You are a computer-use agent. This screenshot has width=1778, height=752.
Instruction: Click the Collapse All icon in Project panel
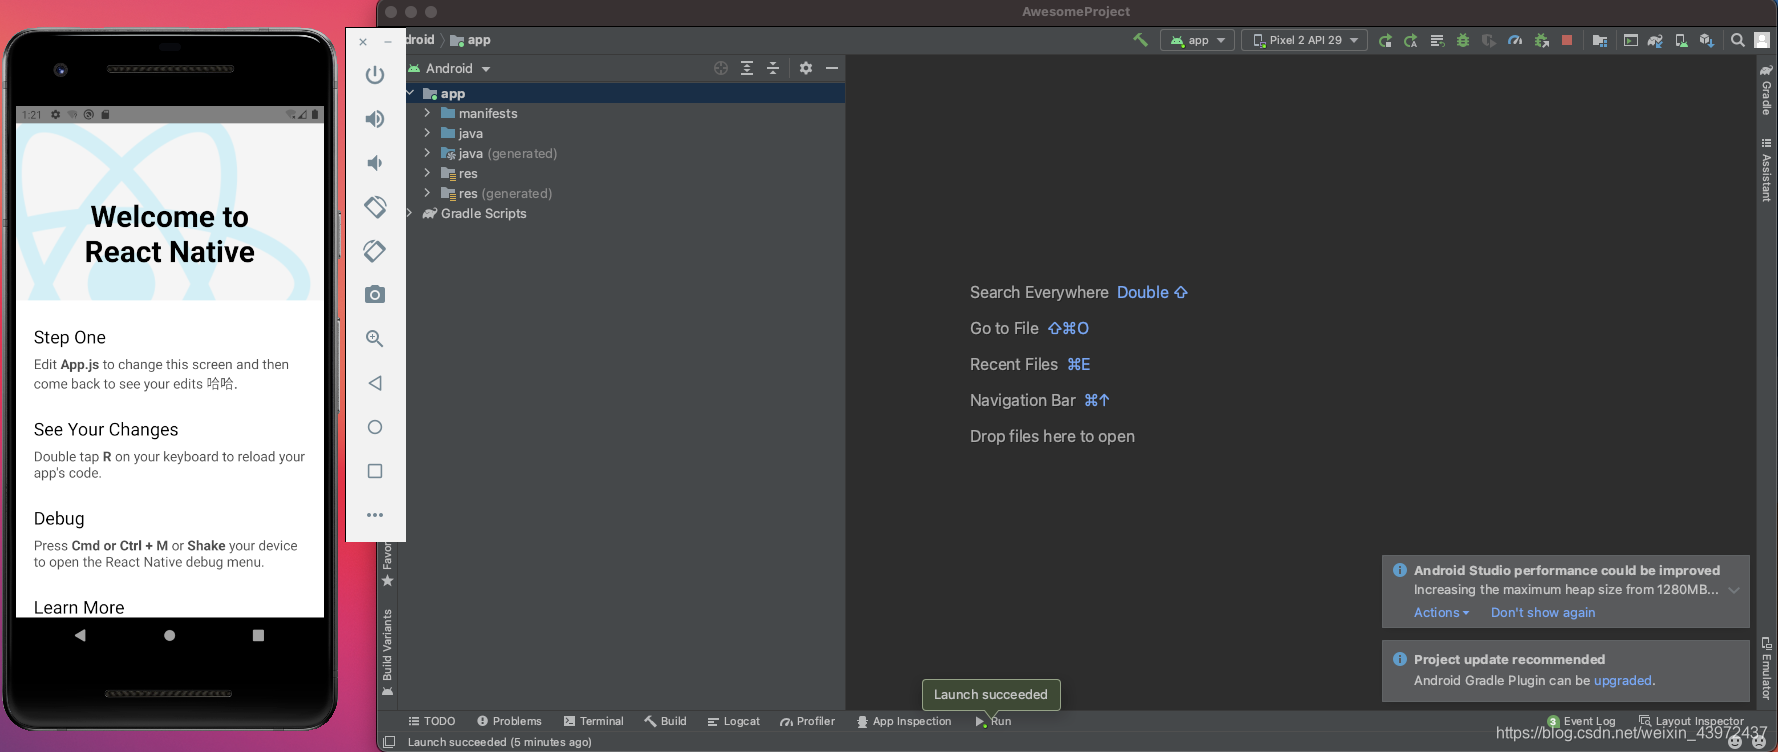coord(773,68)
